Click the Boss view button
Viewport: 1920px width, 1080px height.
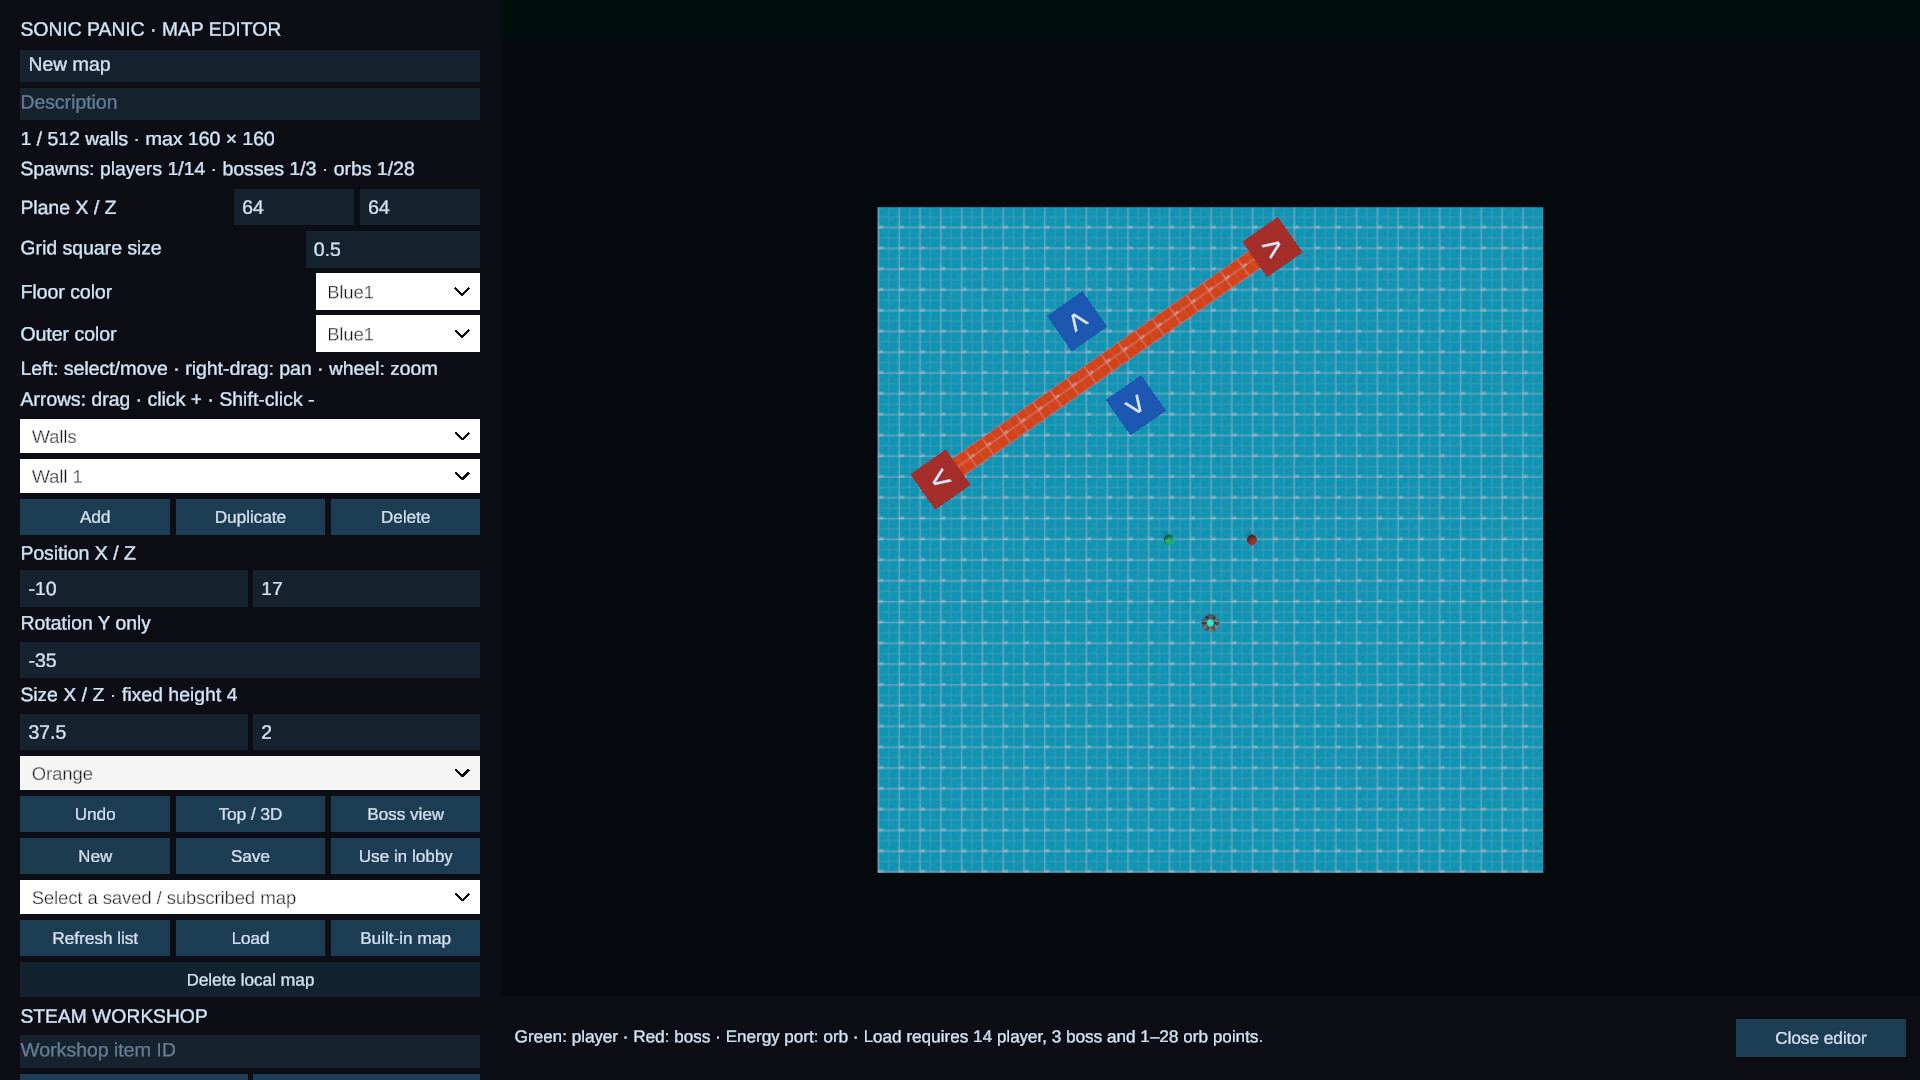(x=405, y=814)
